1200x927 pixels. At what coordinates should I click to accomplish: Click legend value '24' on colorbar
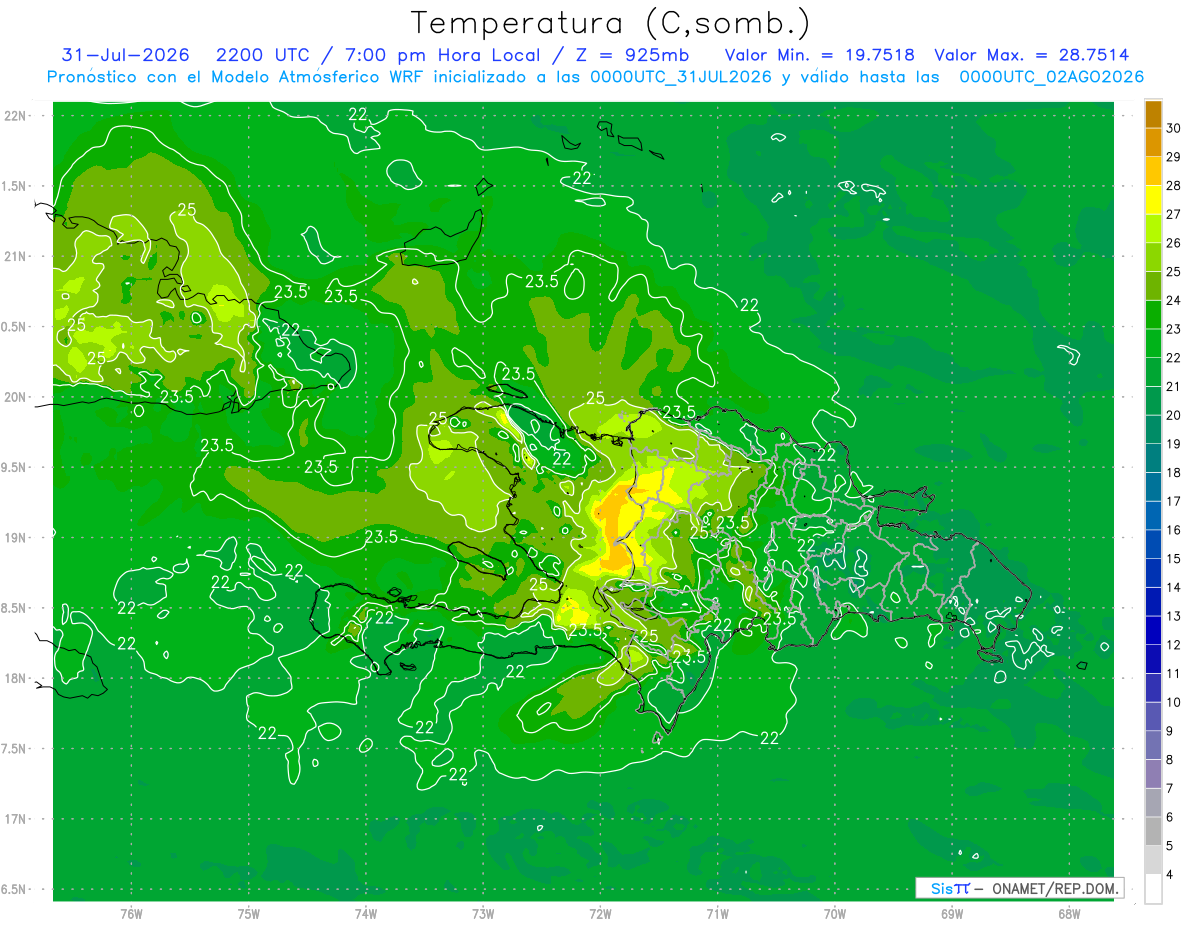click(x=1174, y=301)
